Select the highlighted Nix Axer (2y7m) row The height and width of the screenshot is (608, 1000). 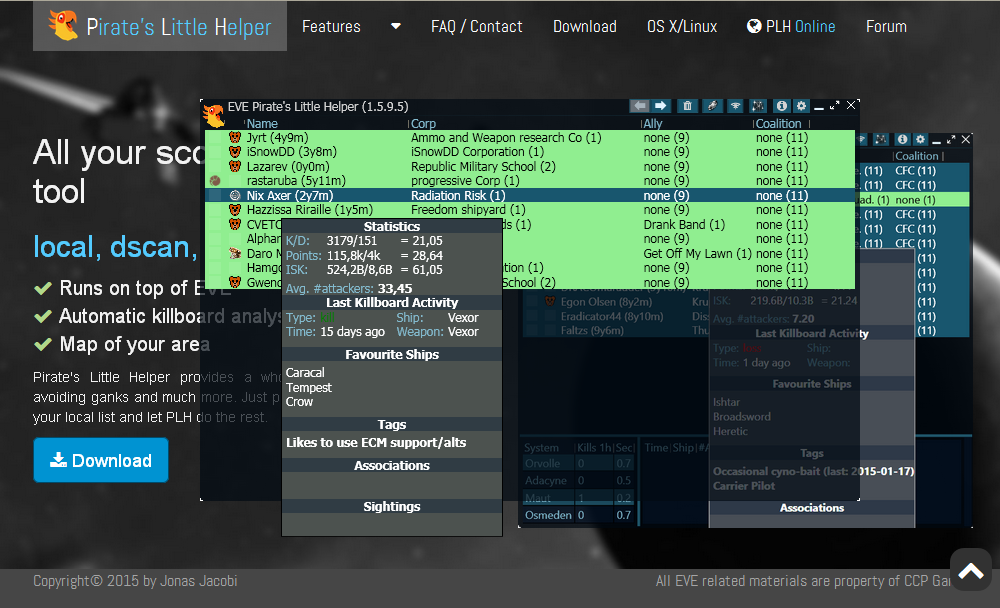coord(529,195)
